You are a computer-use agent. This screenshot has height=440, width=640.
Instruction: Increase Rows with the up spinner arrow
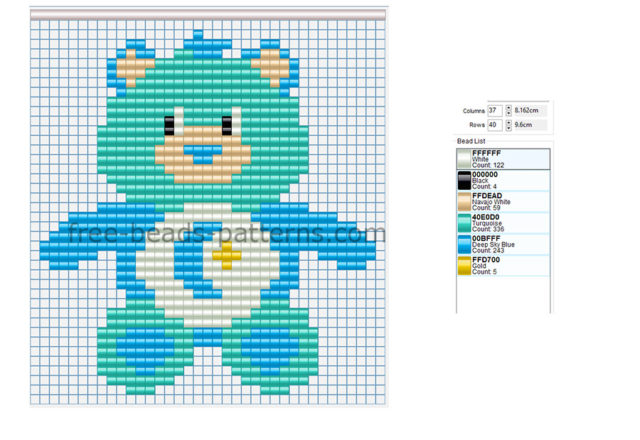tap(509, 122)
